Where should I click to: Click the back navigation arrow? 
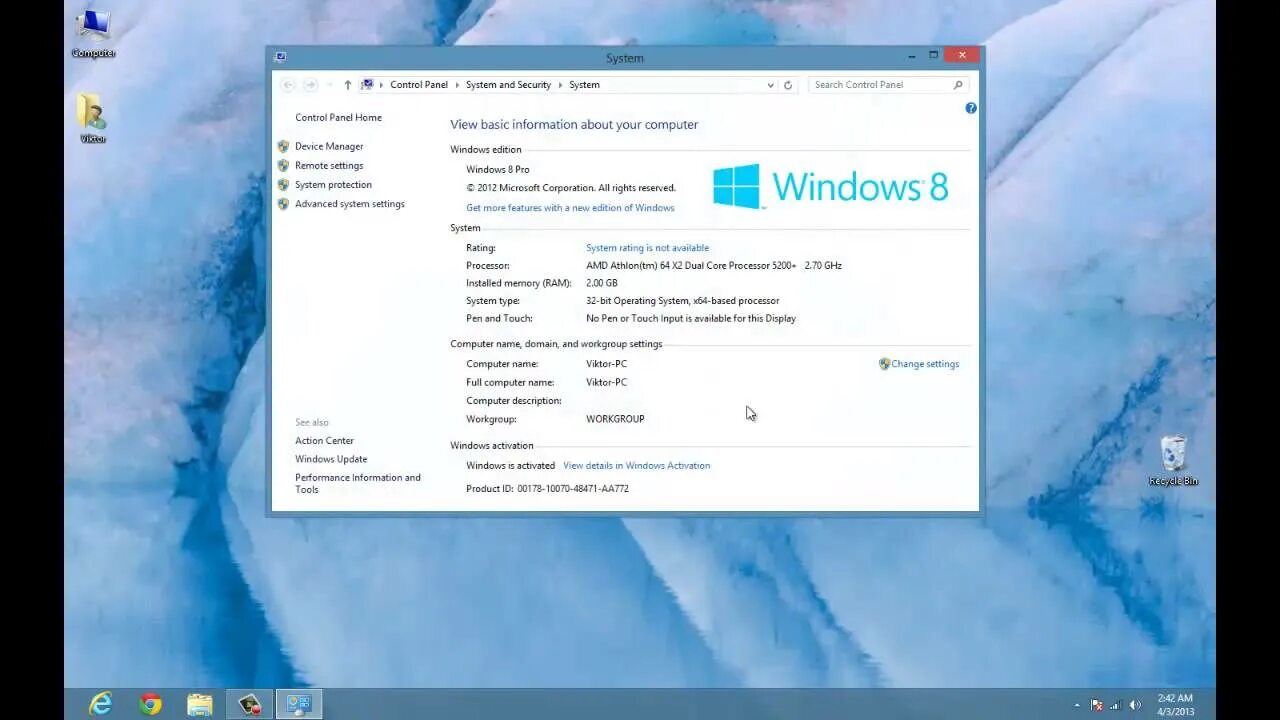288,85
